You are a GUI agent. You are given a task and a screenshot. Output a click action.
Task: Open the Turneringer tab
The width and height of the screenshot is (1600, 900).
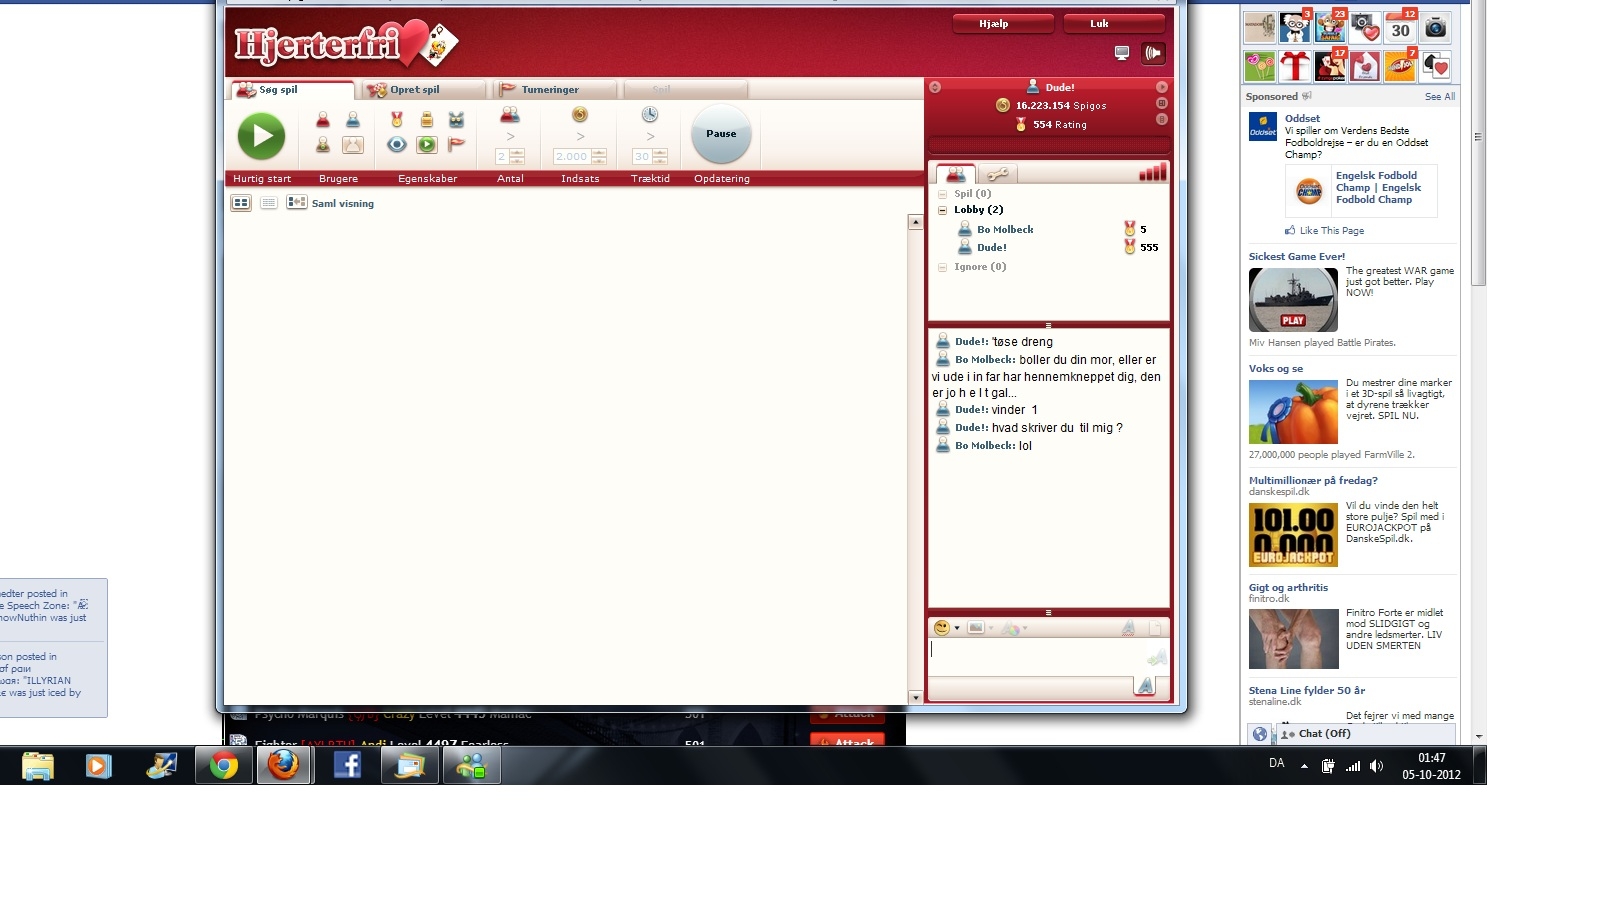coord(549,90)
